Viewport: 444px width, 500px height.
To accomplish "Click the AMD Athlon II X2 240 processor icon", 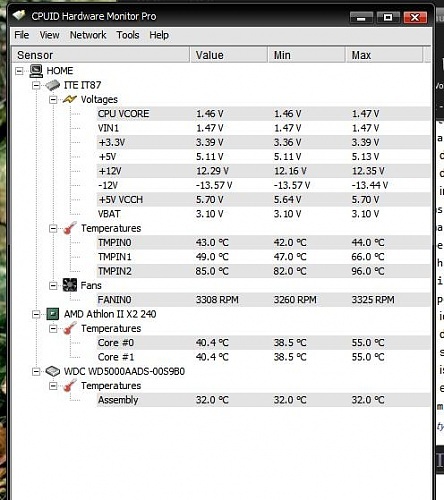I will pyautogui.click(x=53, y=314).
